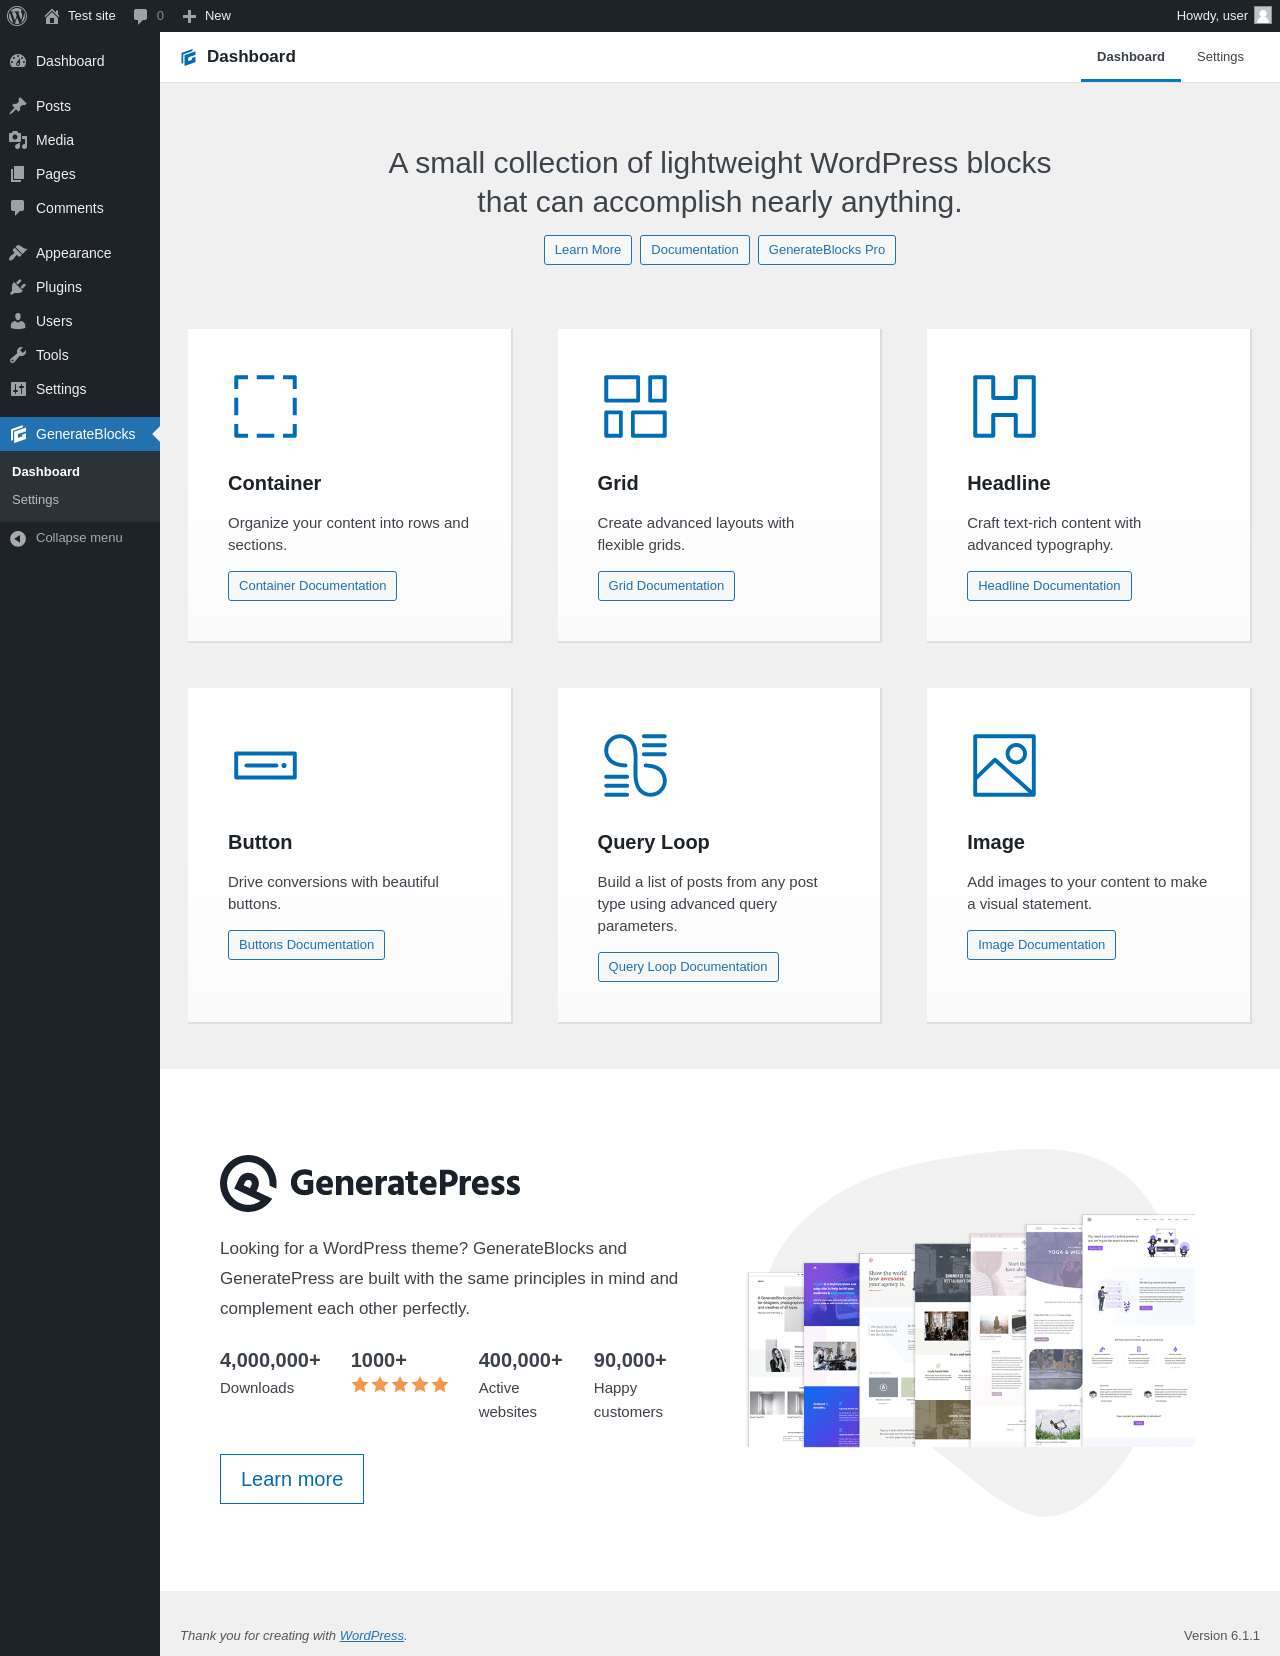Screen dimensions: 1280x1656
Task: Open the Comments sidebar menu
Action: [x=80, y=208]
